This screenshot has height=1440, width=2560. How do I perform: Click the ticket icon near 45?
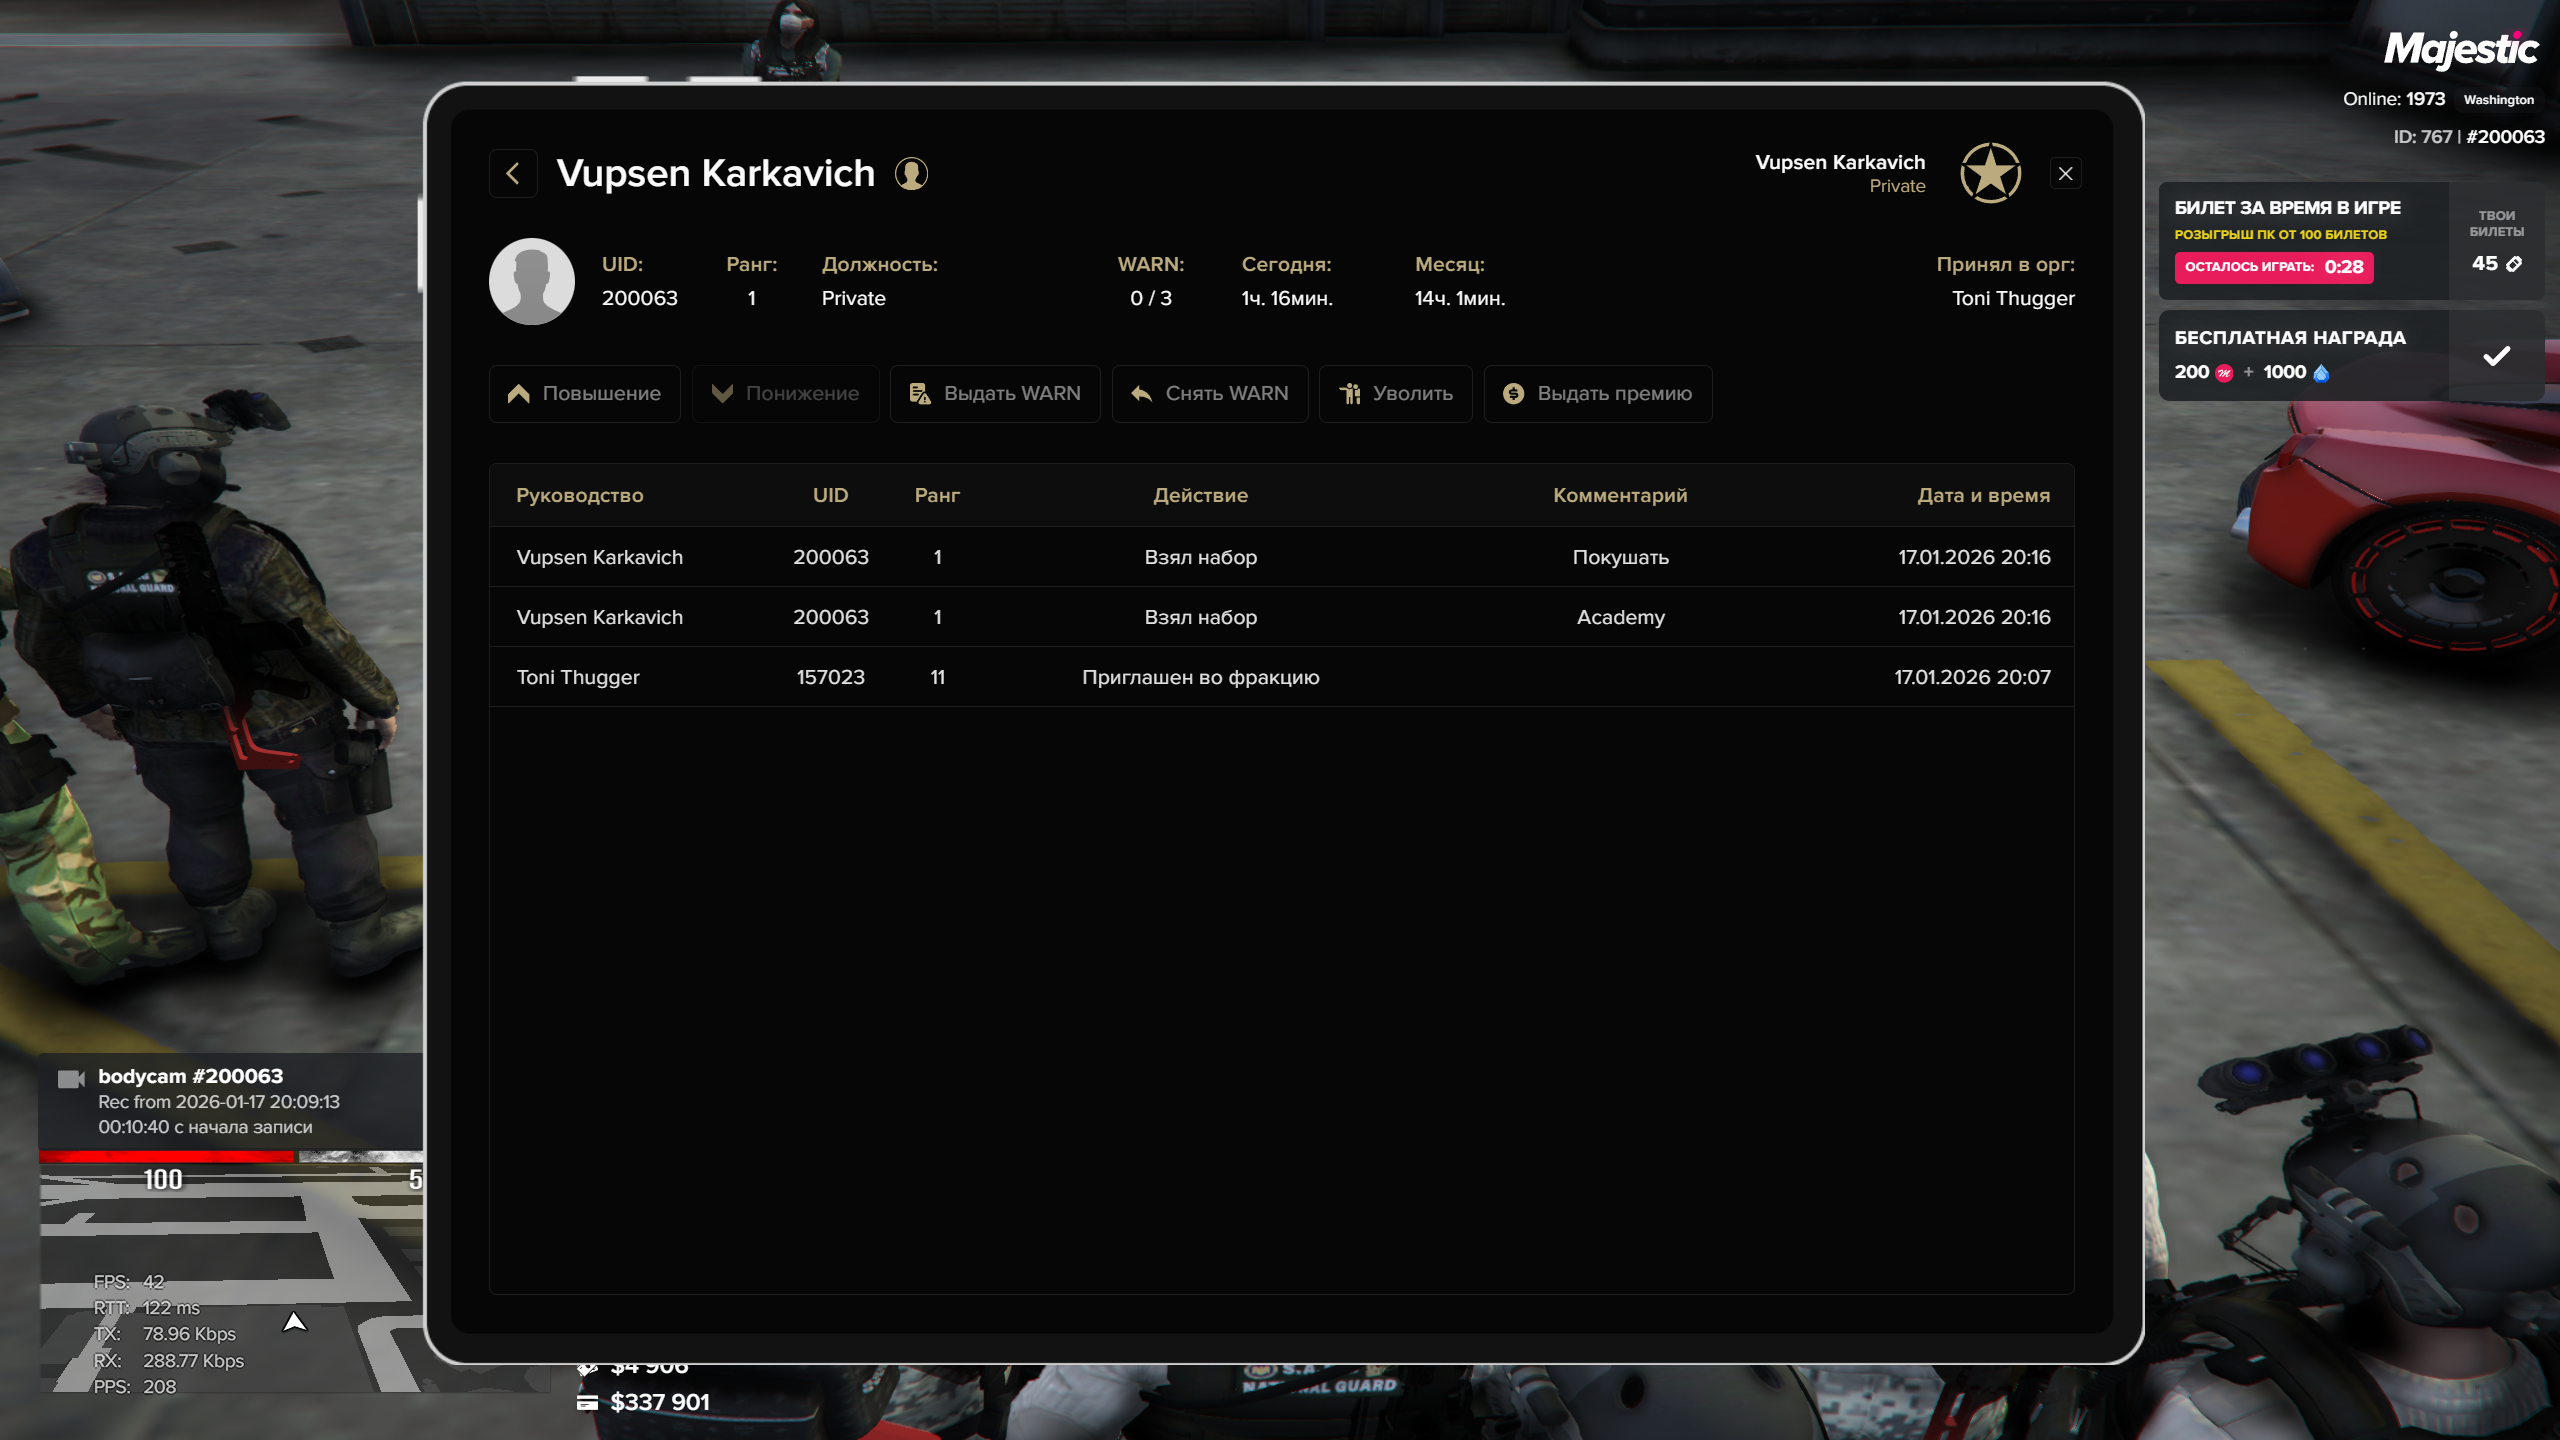click(2514, 264)
